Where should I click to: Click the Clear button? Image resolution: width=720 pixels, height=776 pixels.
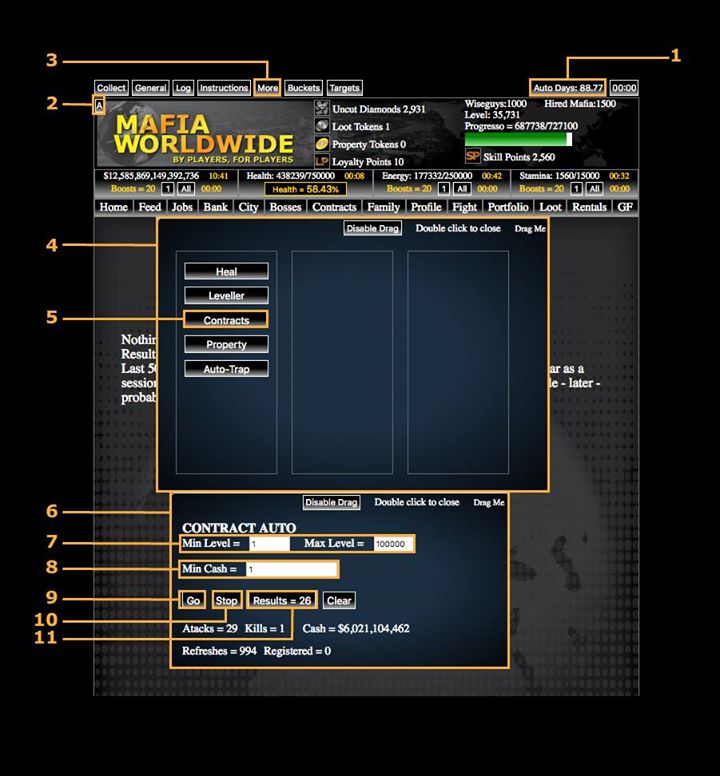pos(339,600)
